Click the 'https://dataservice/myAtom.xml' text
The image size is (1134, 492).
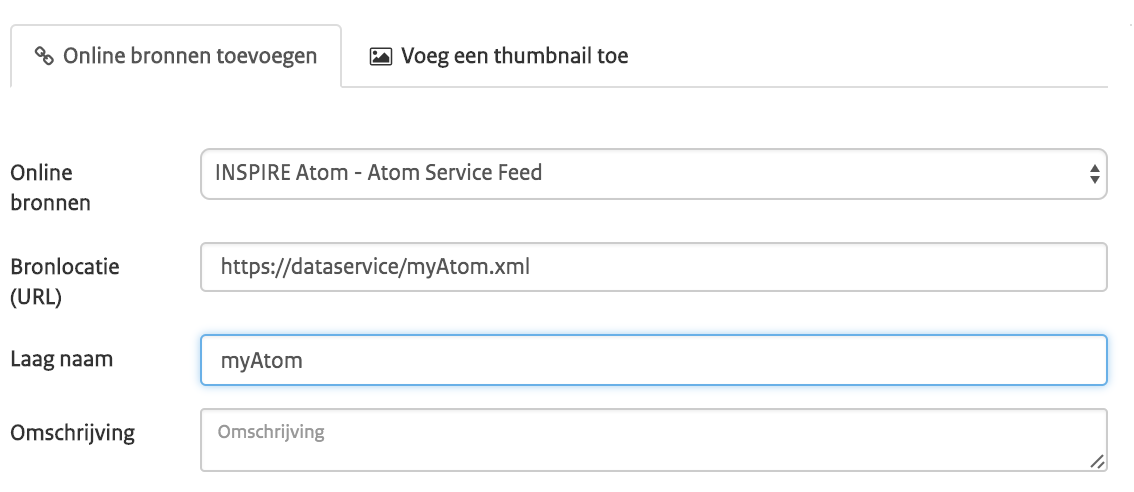point(375,267)
